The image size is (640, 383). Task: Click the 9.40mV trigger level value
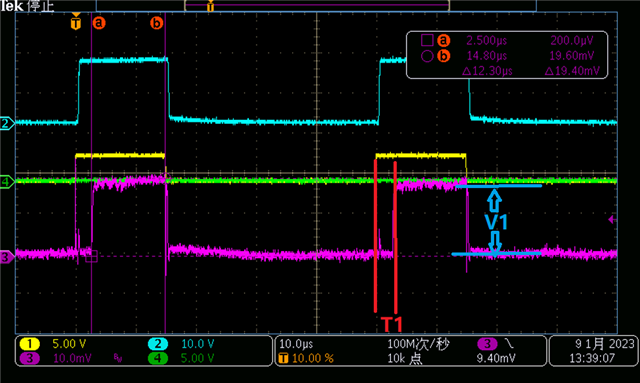(496, 359)
